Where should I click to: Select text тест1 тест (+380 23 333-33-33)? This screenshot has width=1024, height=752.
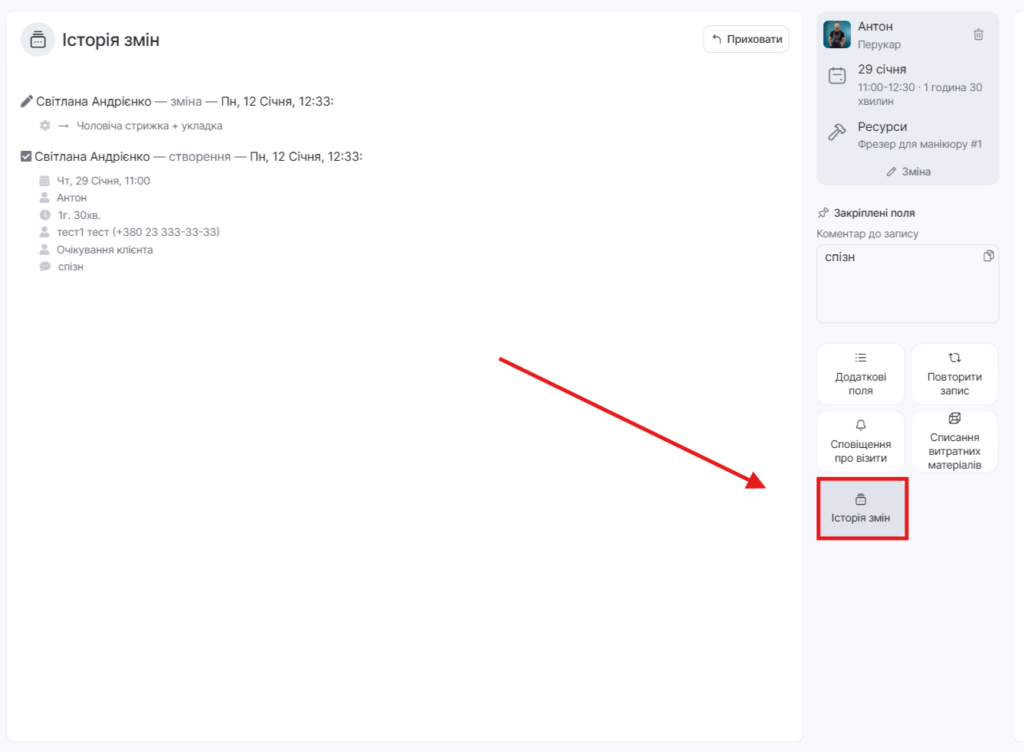click(138, 232)
